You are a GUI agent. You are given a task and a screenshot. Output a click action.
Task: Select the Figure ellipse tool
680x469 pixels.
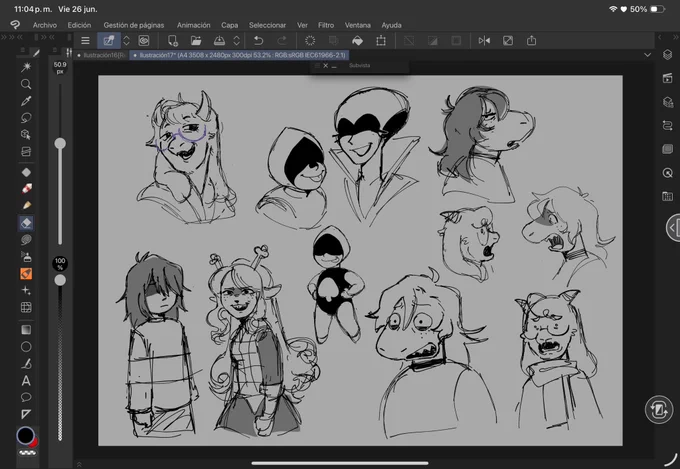[x=26, y=347]
